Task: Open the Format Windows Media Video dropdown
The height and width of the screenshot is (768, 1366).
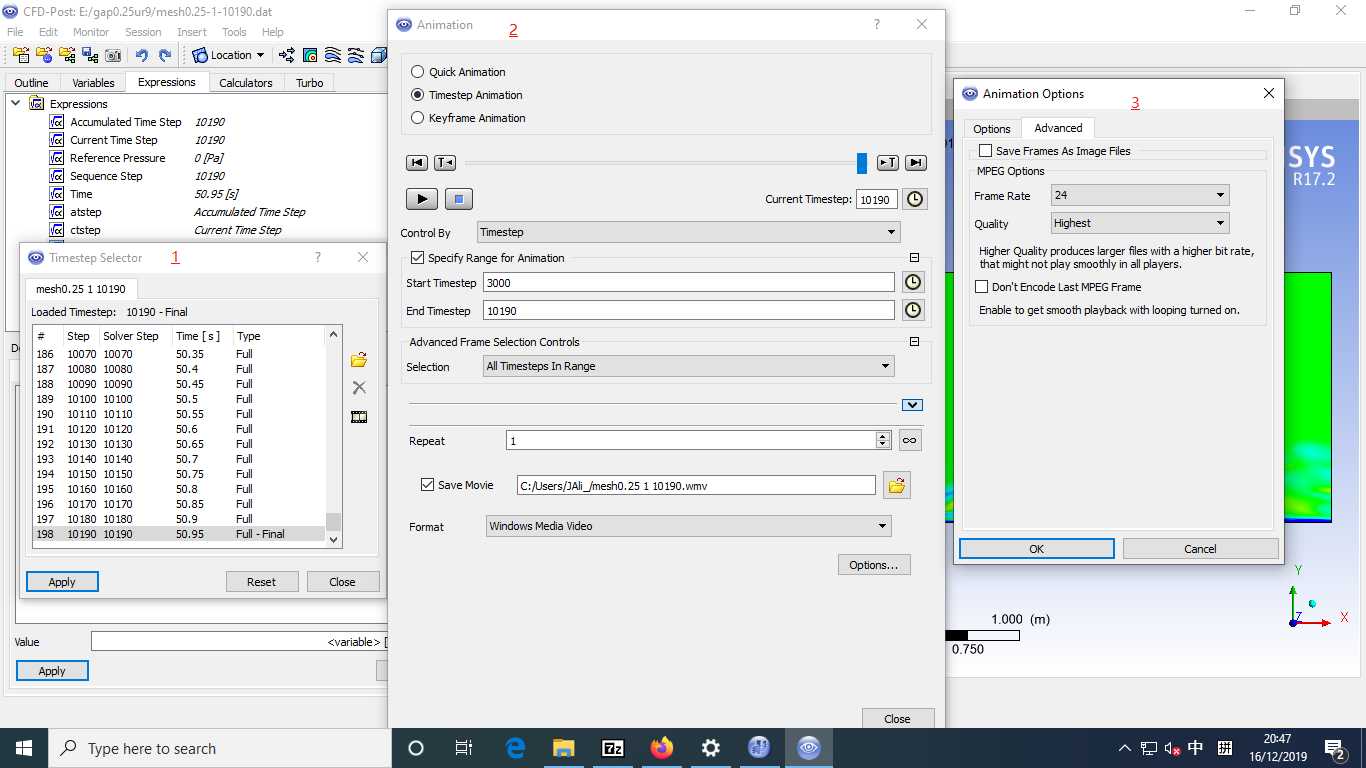Action: click(x=689, y=526)
